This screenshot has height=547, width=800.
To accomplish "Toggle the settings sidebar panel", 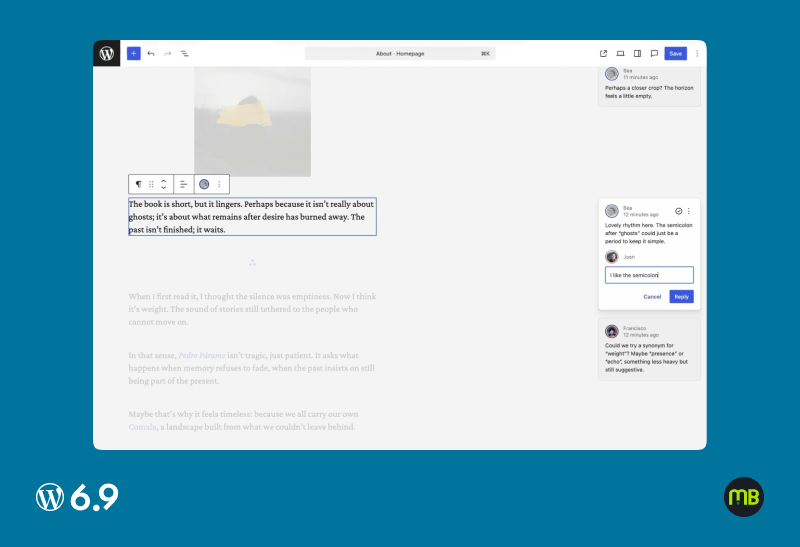I will click(637, 54).
